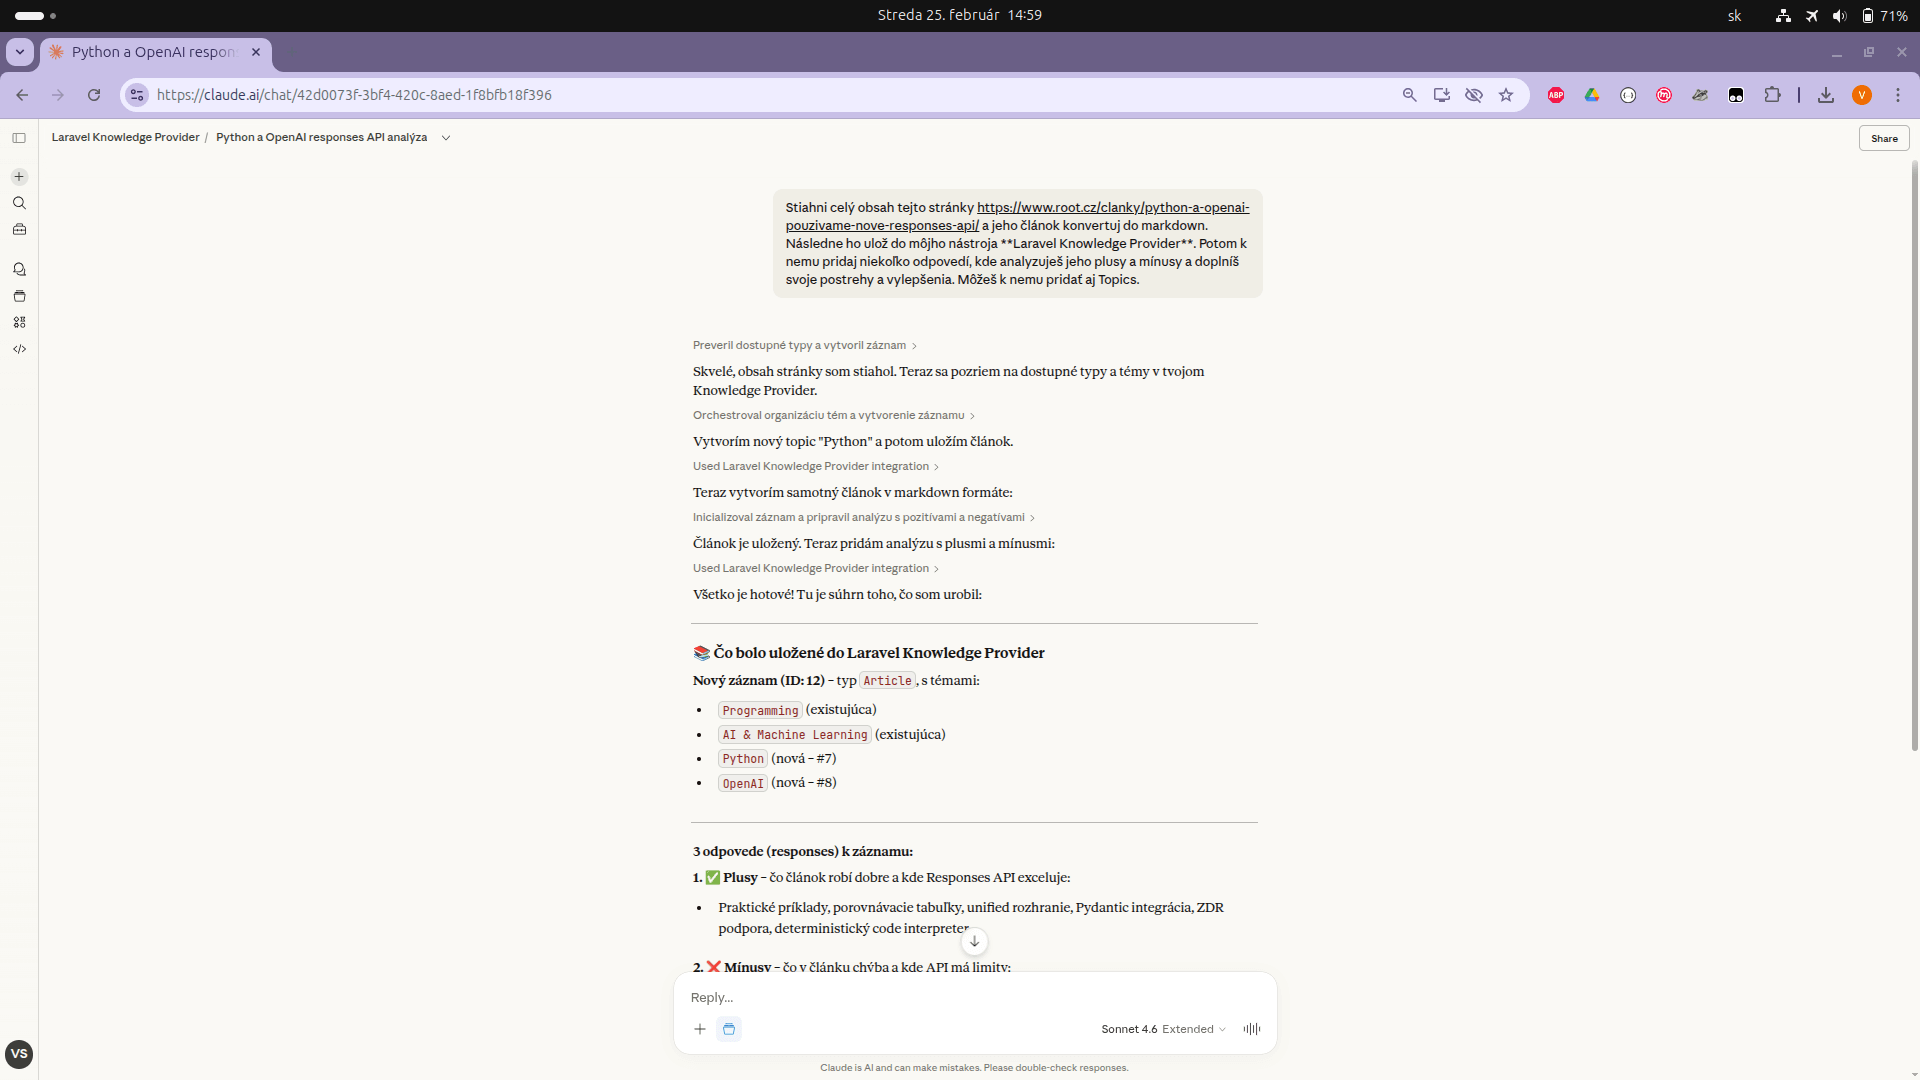
Task: Open the Artifacts grid icon in sidebar
Action: [19, 322]
